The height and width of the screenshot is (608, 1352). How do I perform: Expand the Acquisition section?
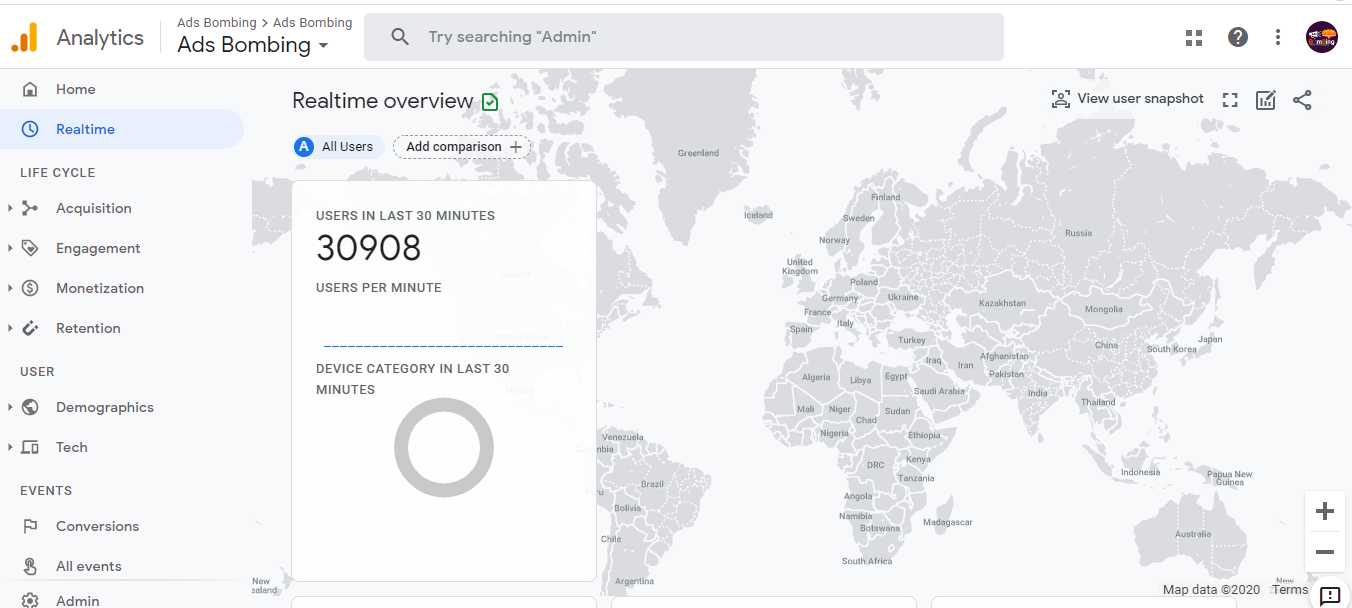click(95, 208)
